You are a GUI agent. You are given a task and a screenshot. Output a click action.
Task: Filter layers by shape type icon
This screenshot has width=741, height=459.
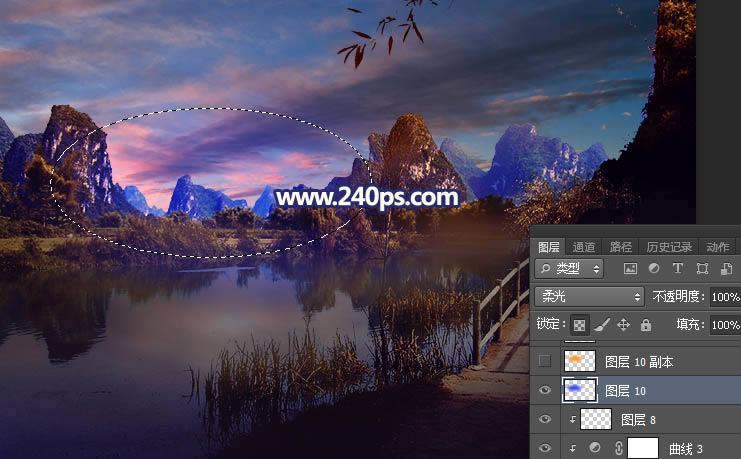pos(702,268)
